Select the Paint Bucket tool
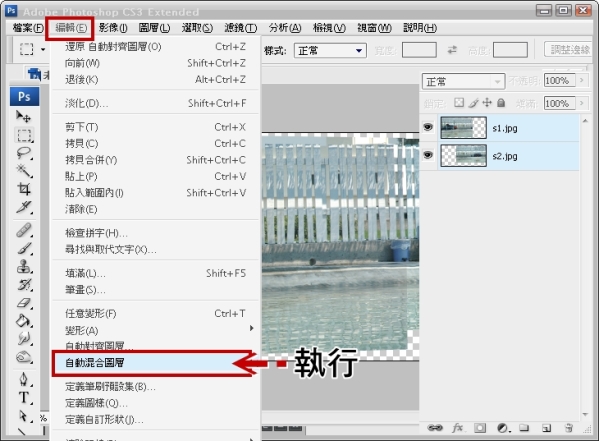599x441 pixels. coord(24,321)
